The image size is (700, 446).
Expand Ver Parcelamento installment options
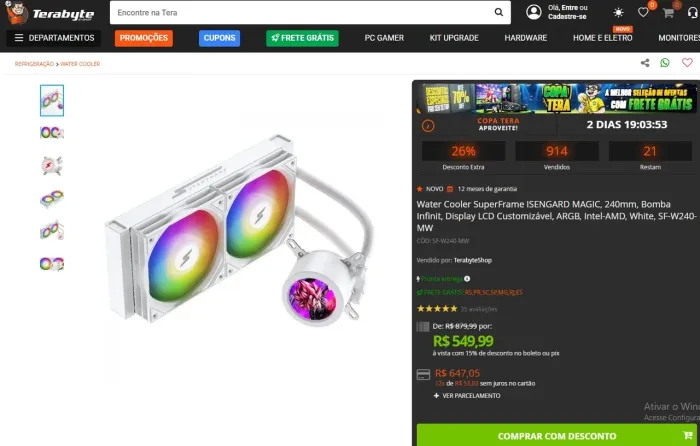pos(467,396)
